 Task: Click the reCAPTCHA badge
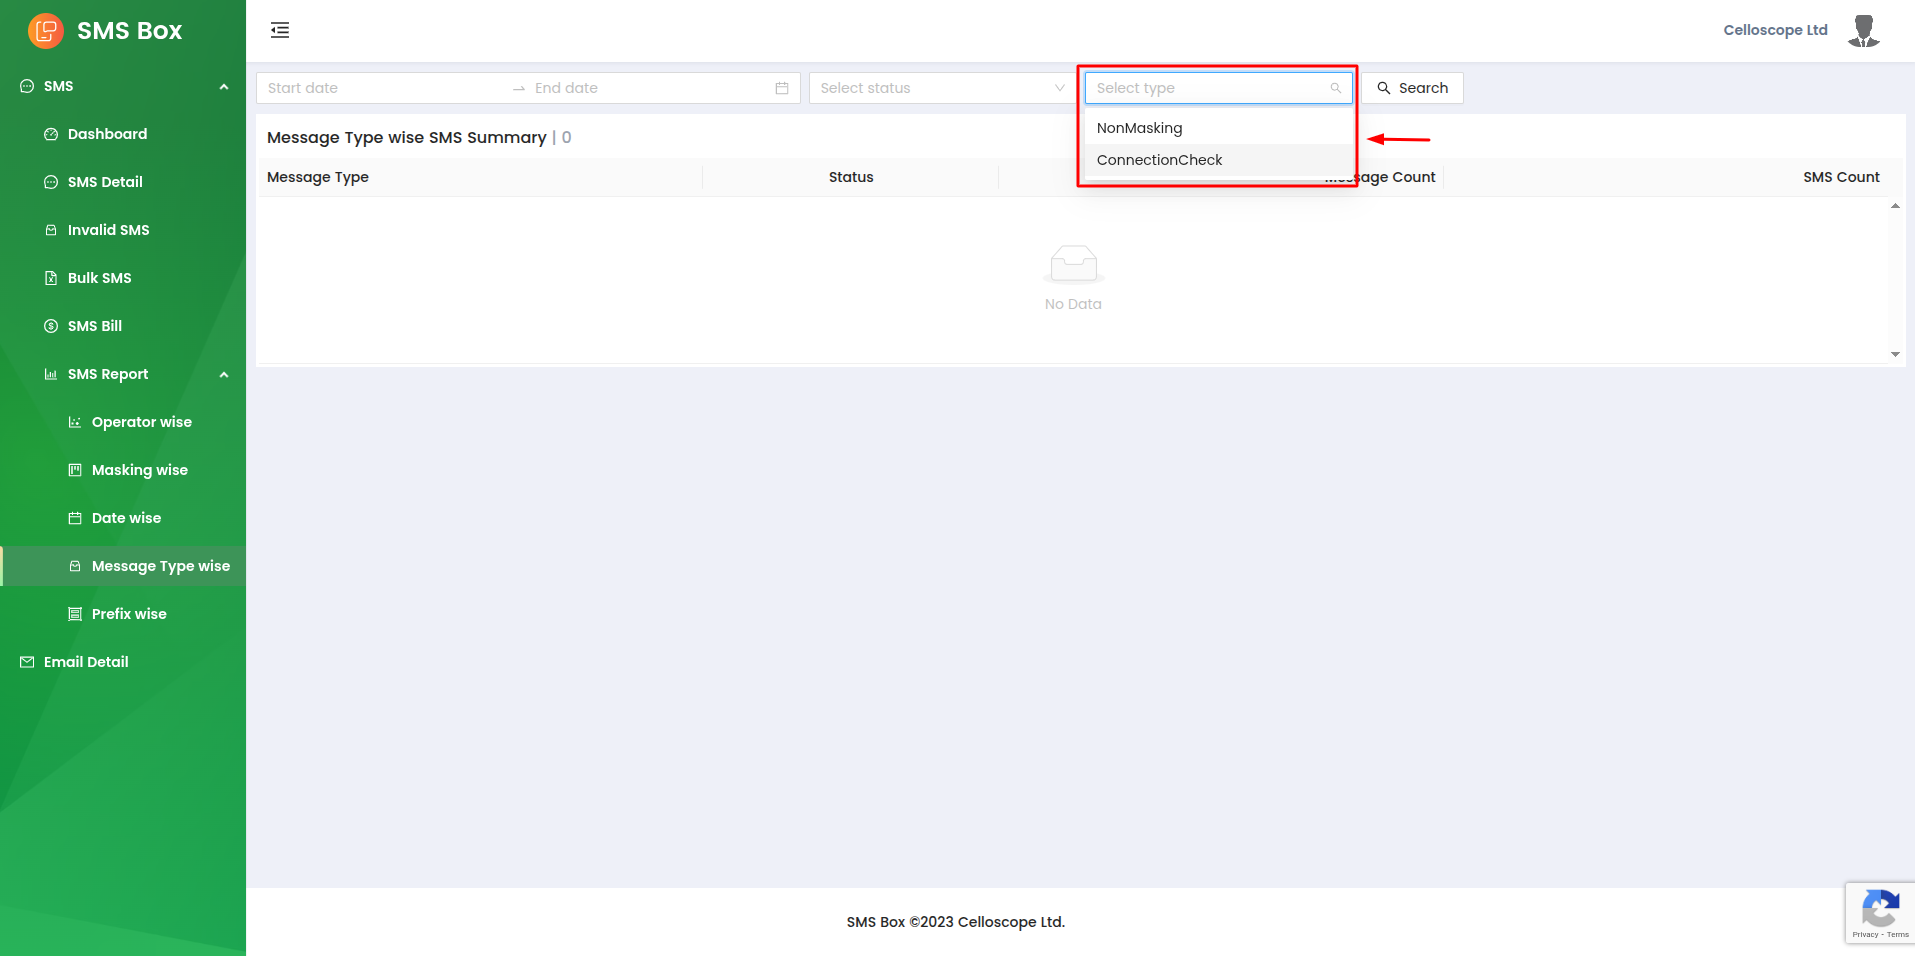pyautogui.click(x=1879, y=913)
